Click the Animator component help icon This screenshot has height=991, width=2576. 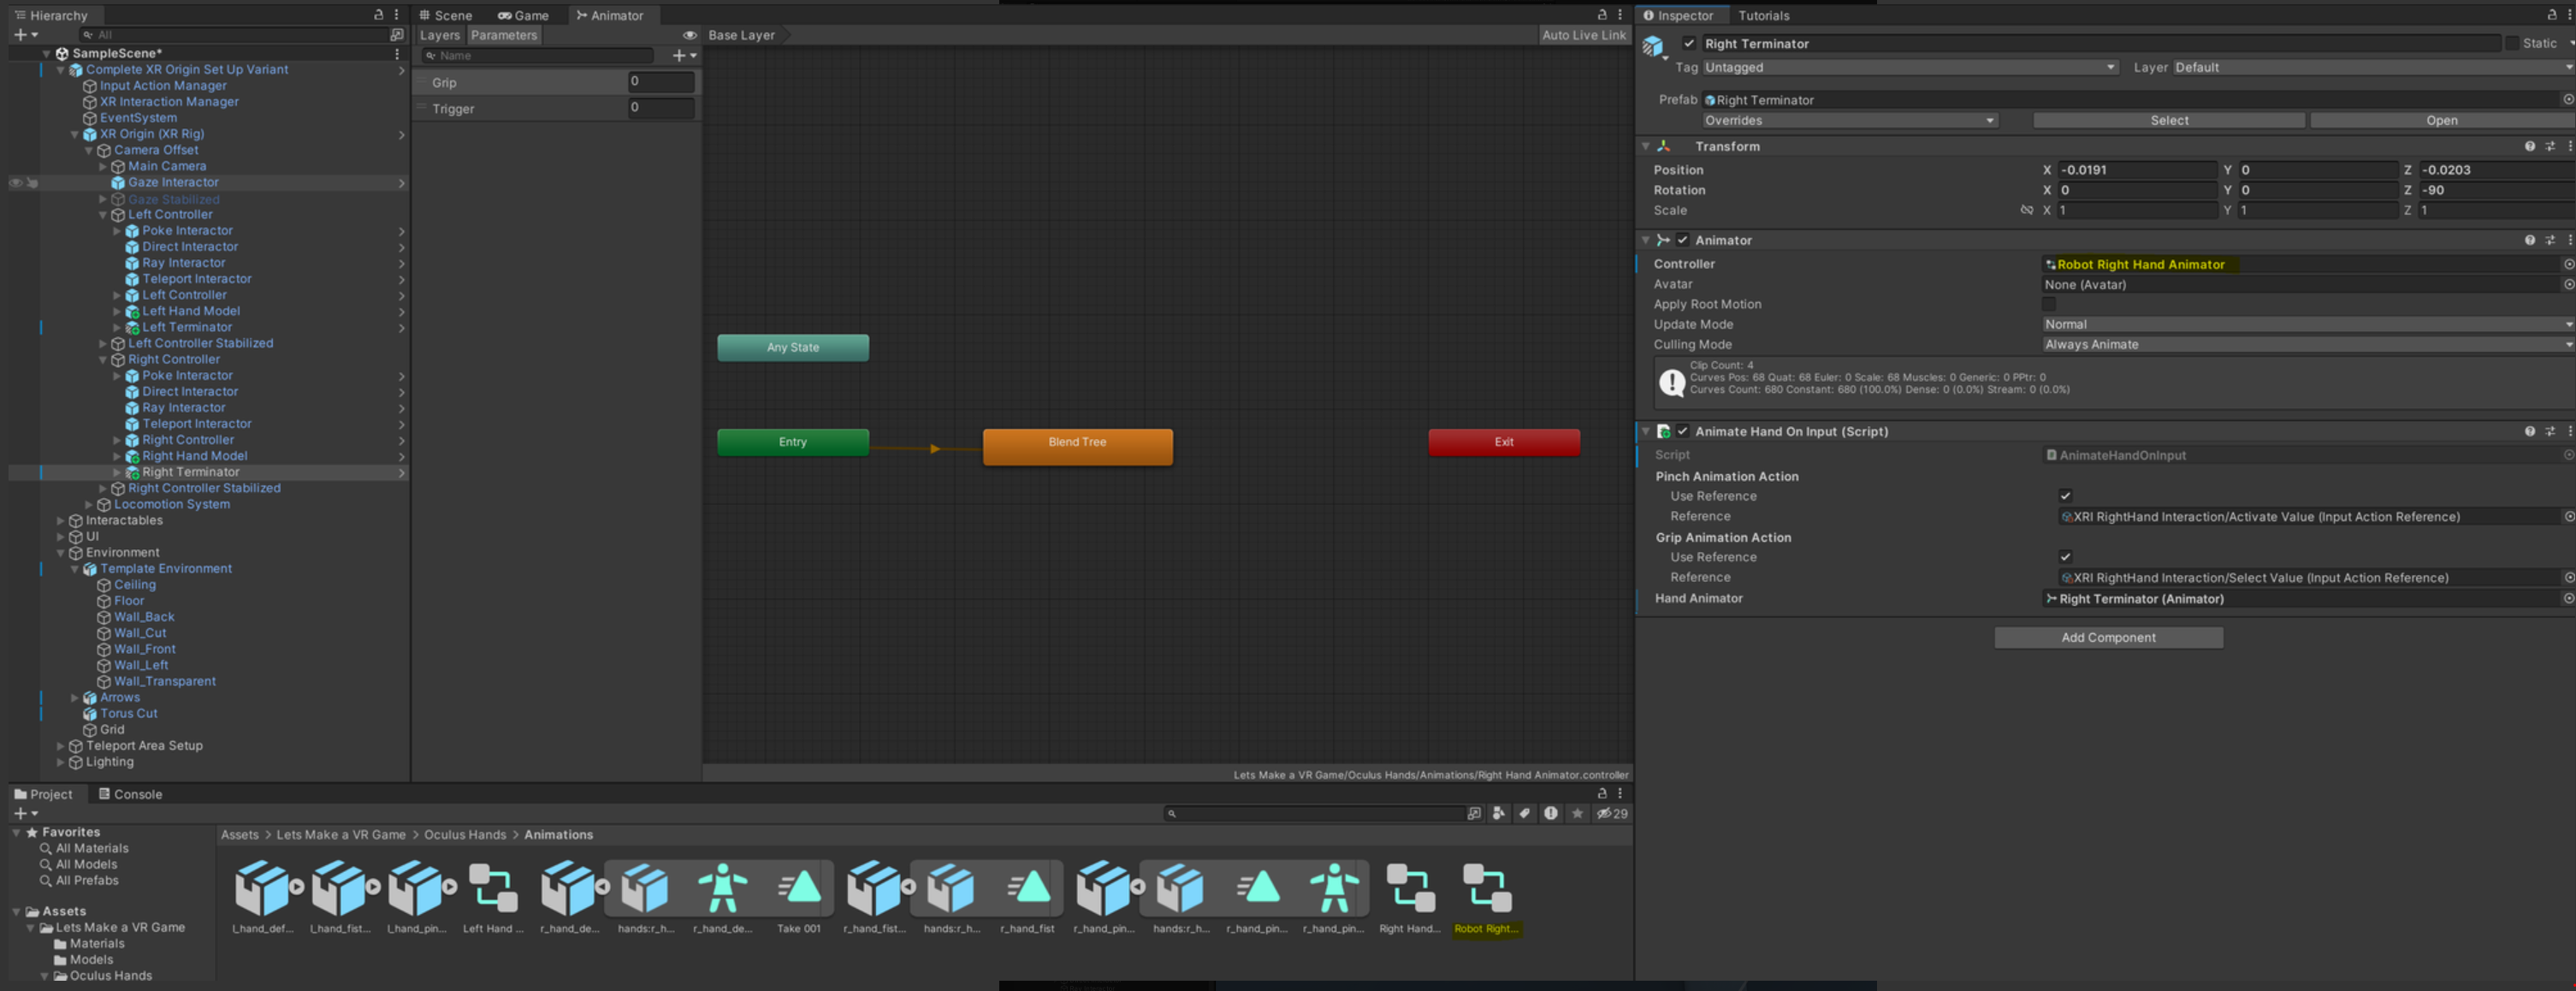pyautogui.click(x=2529, y=240)
